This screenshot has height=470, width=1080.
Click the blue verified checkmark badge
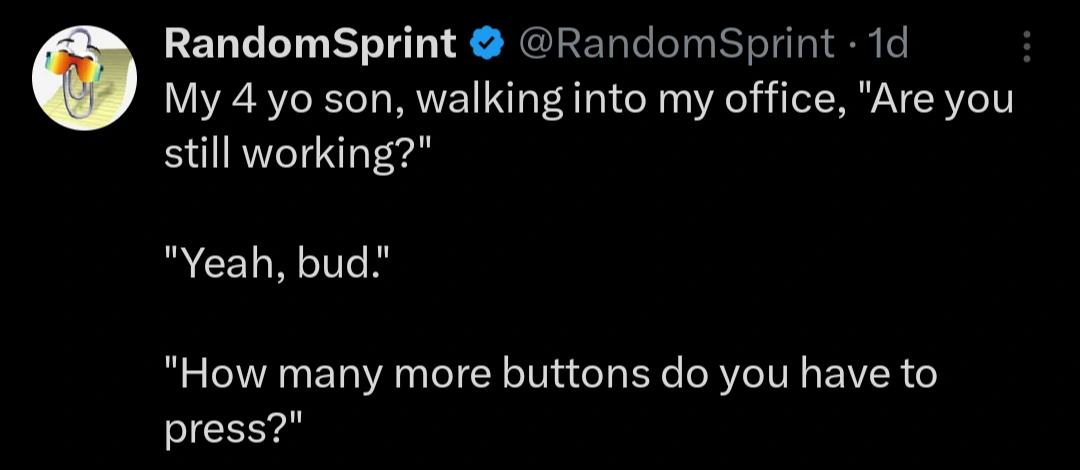point(487,45)
